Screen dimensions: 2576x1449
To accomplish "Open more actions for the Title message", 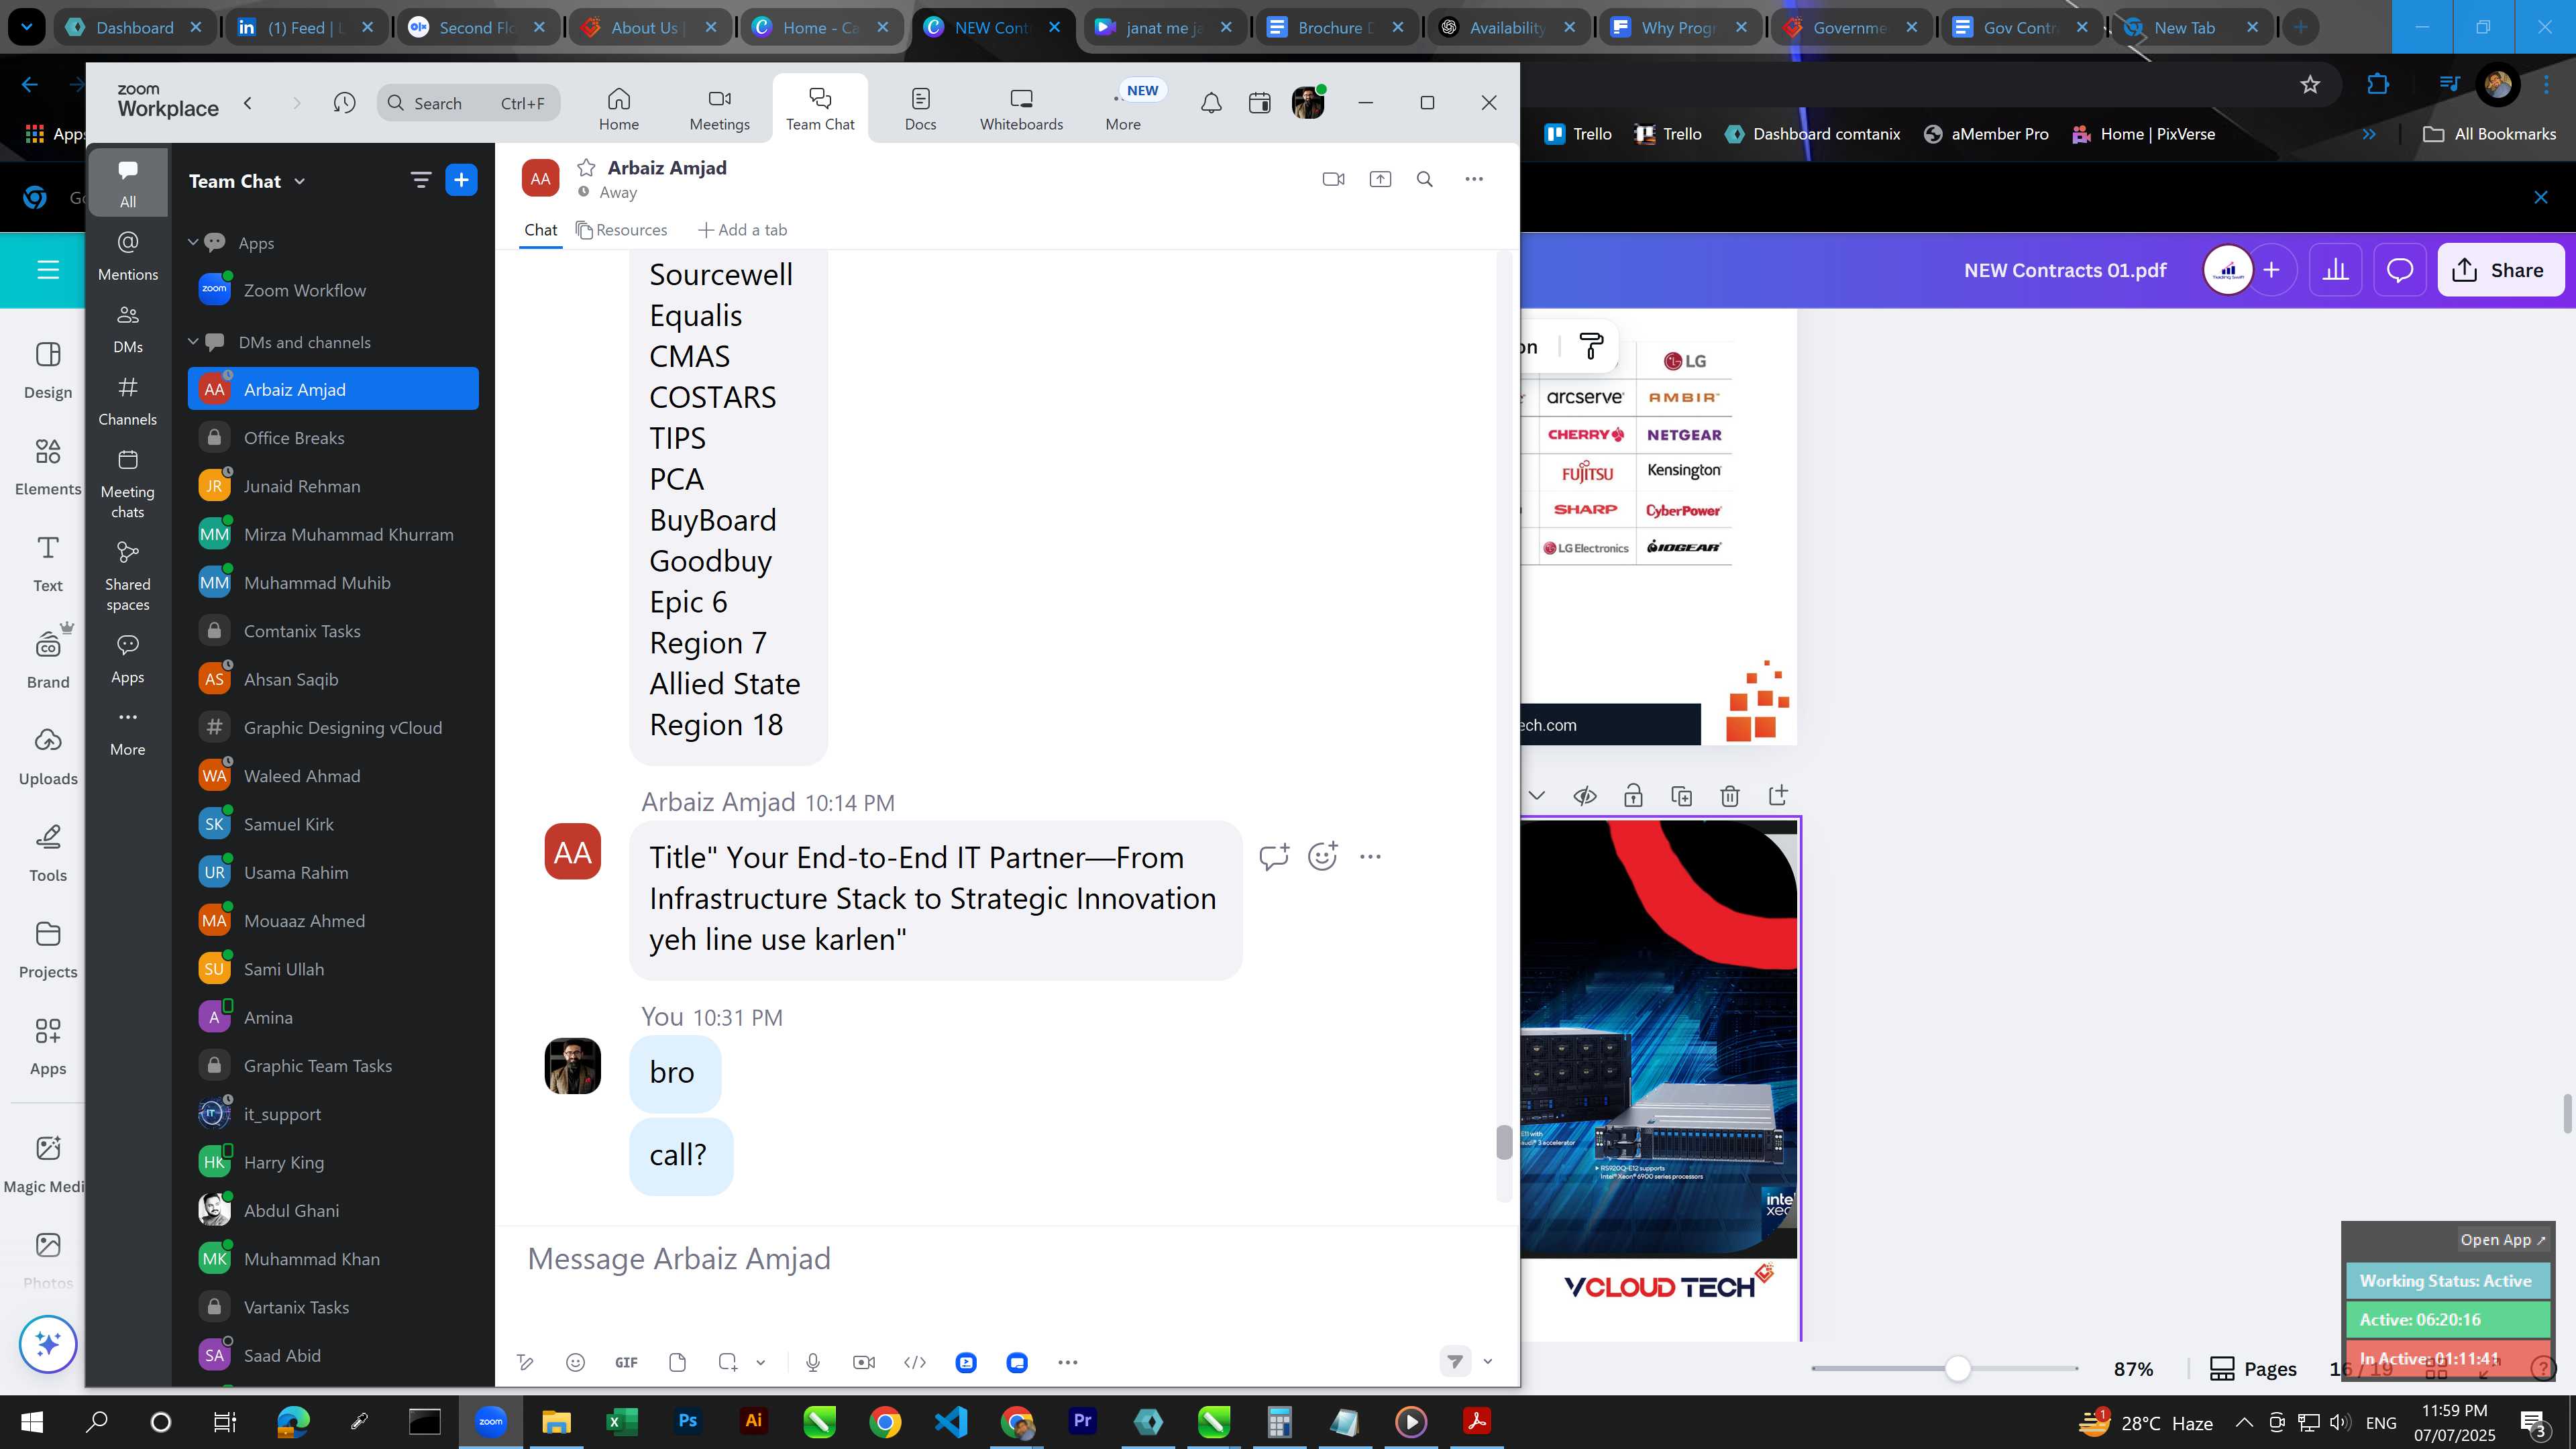I will [1370, 856].
